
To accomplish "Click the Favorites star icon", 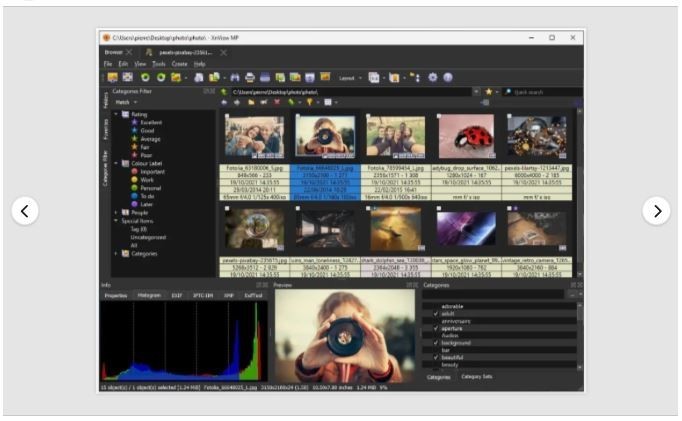I will (489, 92).
